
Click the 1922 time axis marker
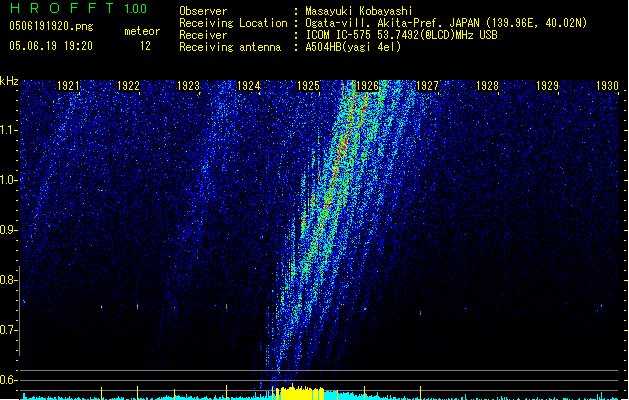point(128,86)
